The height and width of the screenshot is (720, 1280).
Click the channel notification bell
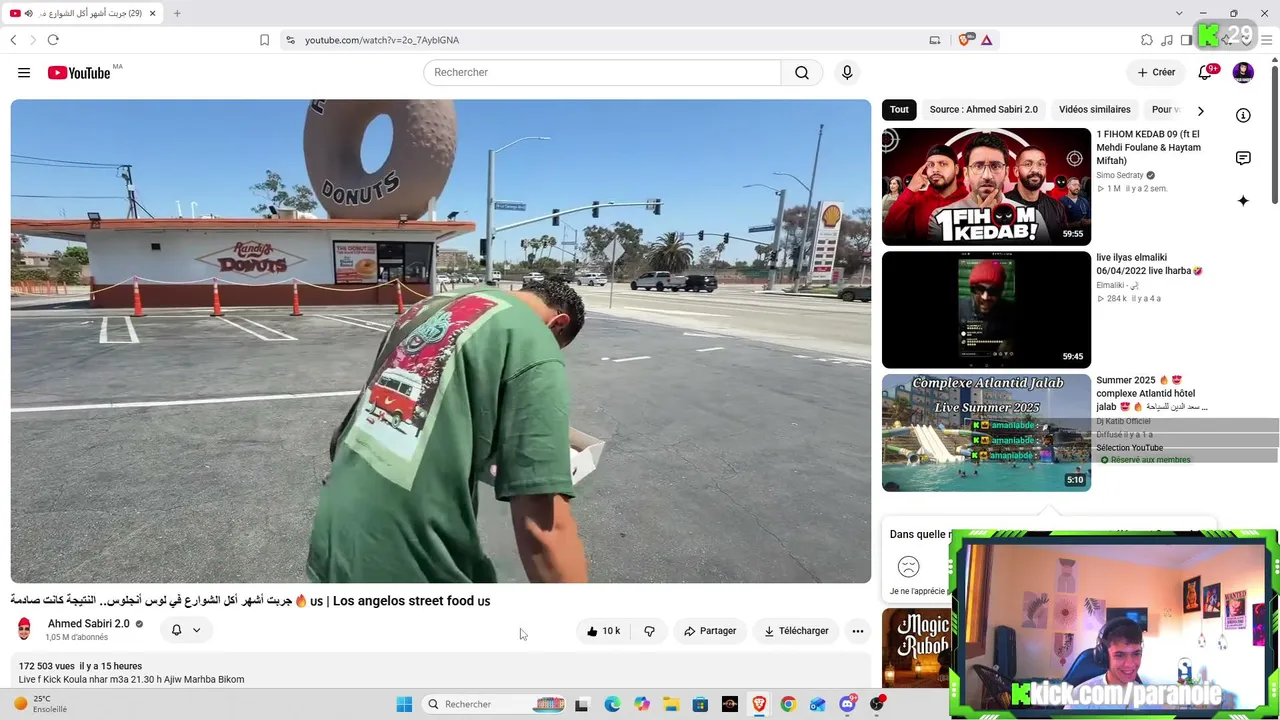click(176, 630)
